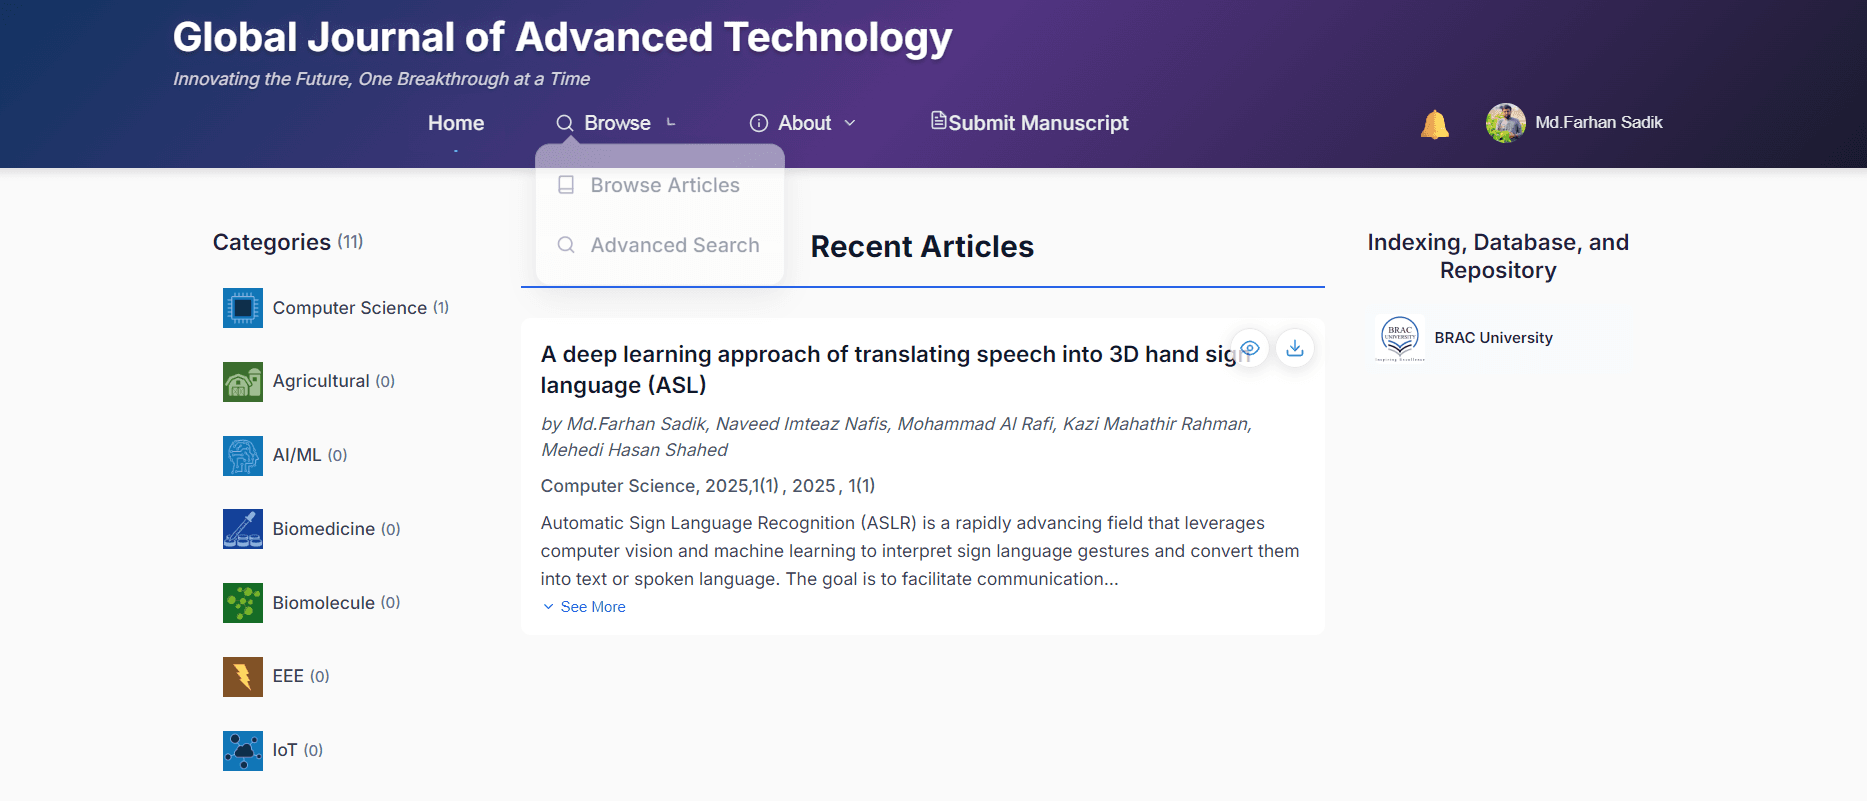Click the Computer Science chip icon
The width and height of the screenshot is (1867, 801).
point(243,308)
